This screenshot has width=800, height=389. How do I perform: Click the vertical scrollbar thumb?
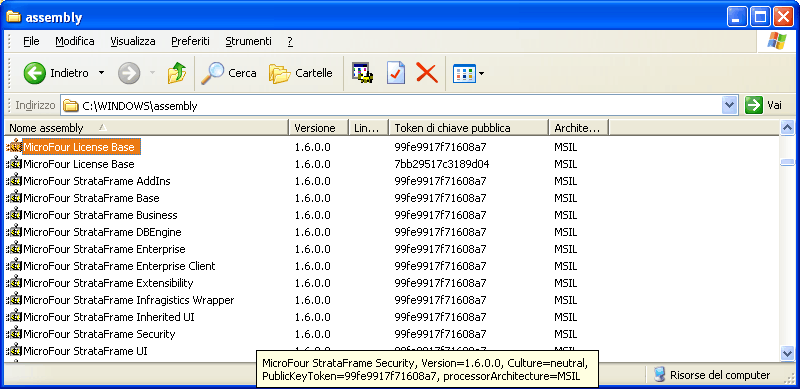[x=787, y=162]
